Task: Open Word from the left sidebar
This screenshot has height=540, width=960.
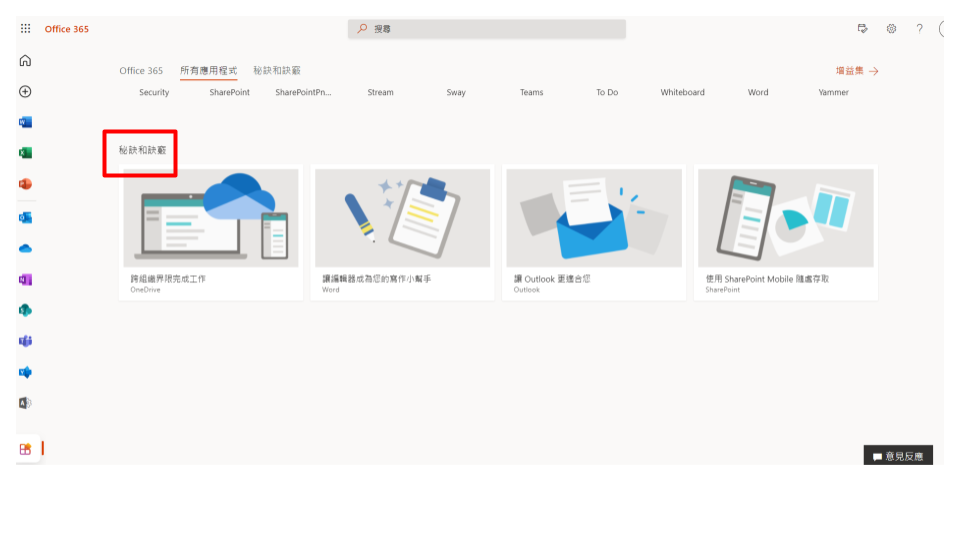Action: (x=25, y=122)
